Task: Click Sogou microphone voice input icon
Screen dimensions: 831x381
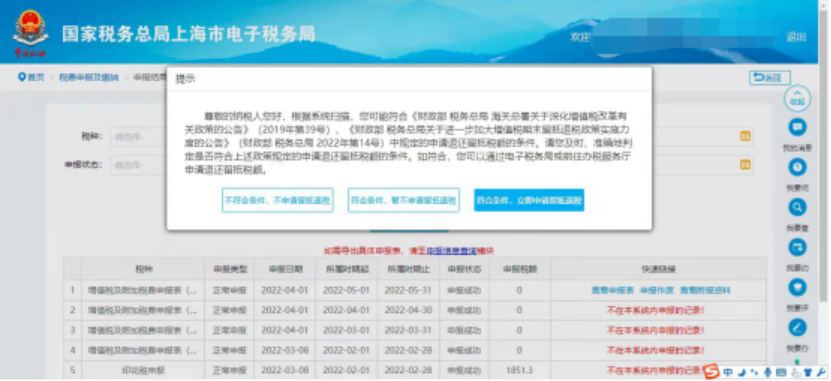Action: tap(768, 373)
